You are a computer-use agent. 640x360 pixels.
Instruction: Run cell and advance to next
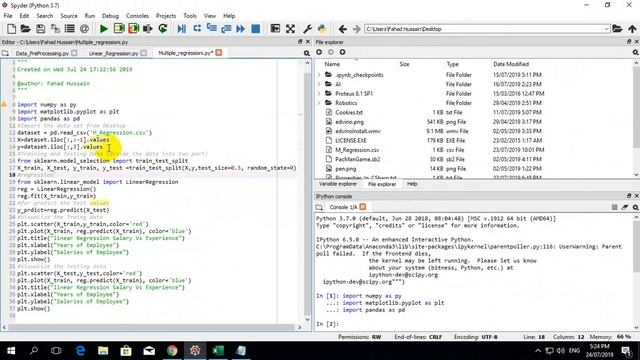(x=133, y=29)
